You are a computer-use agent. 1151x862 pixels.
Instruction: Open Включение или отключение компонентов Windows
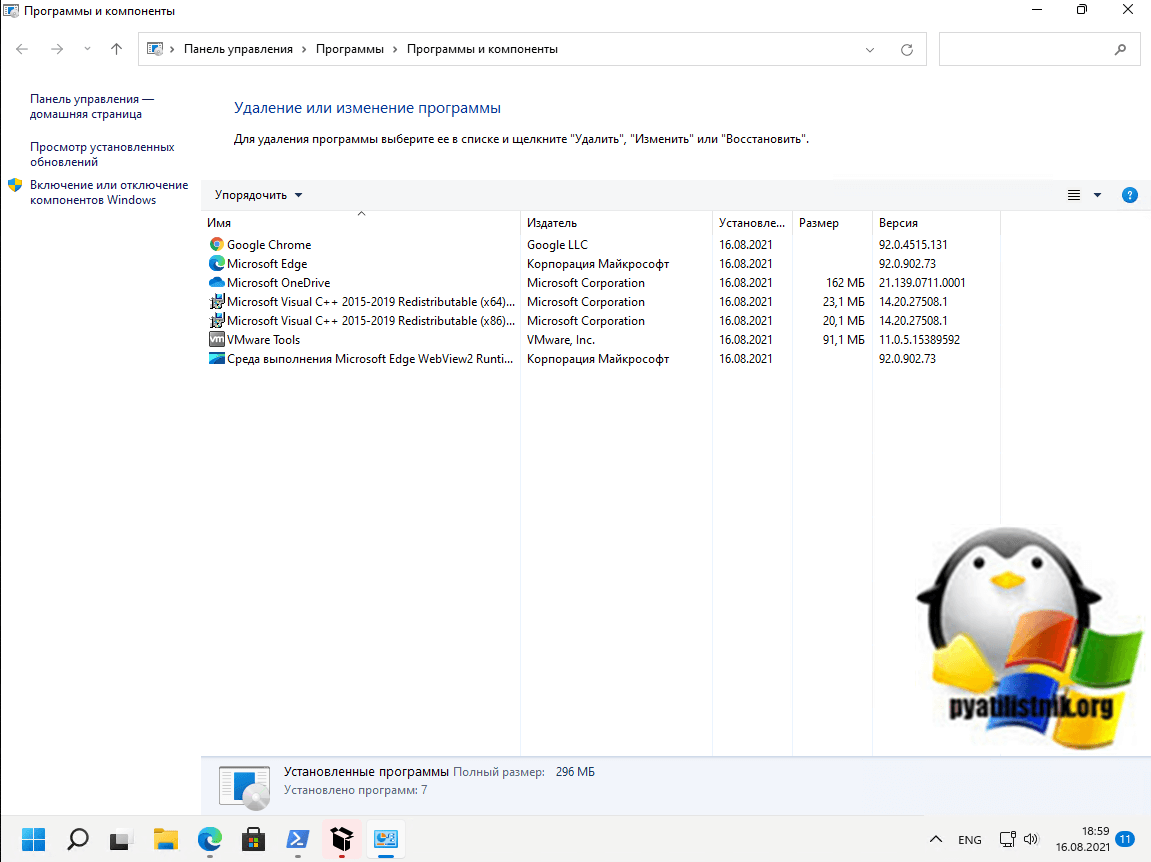(x=108, y=192)
